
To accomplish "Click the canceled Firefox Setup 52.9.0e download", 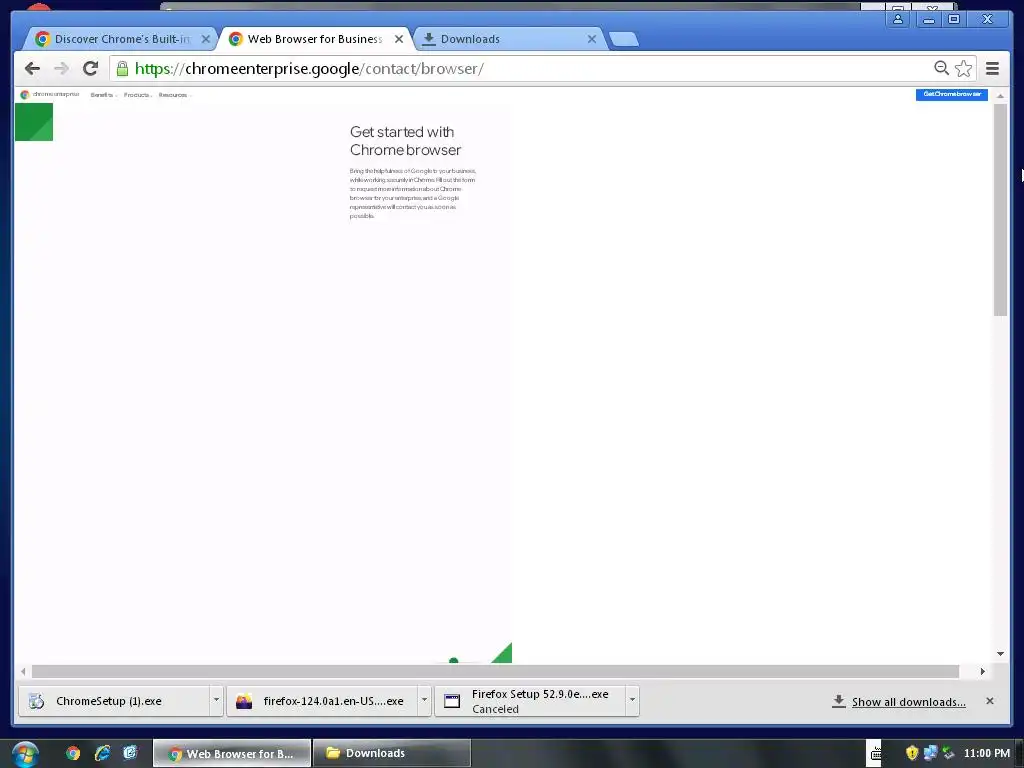I will [530, 701].
